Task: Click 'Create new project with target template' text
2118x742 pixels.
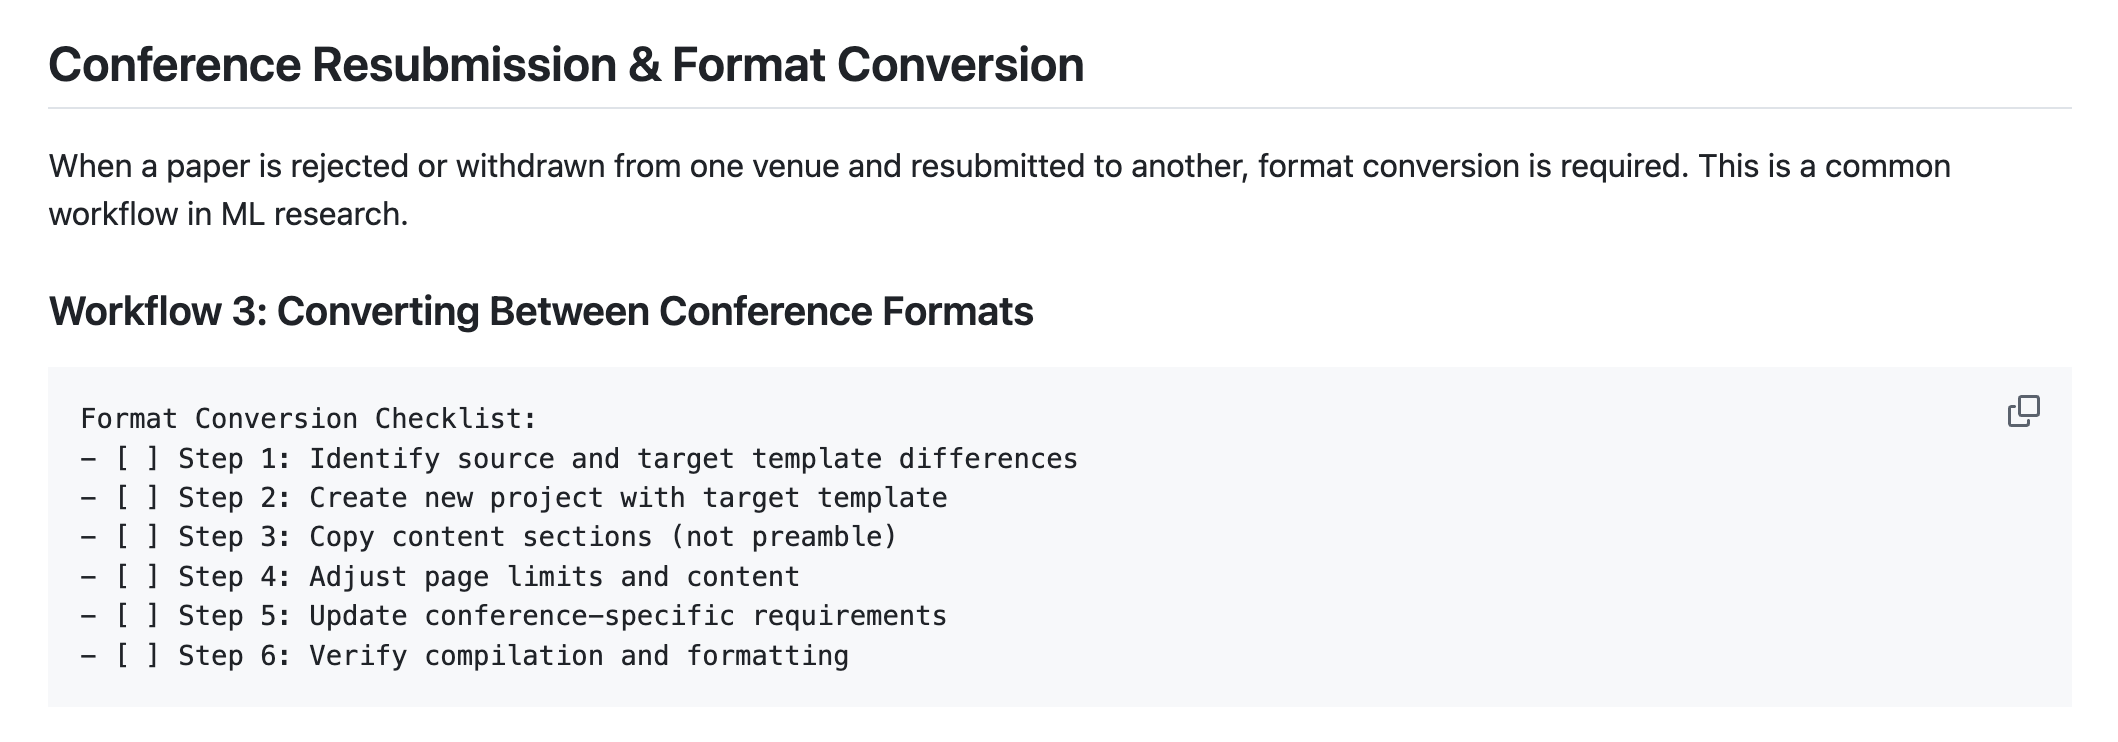Action: [x=627, y=498]
